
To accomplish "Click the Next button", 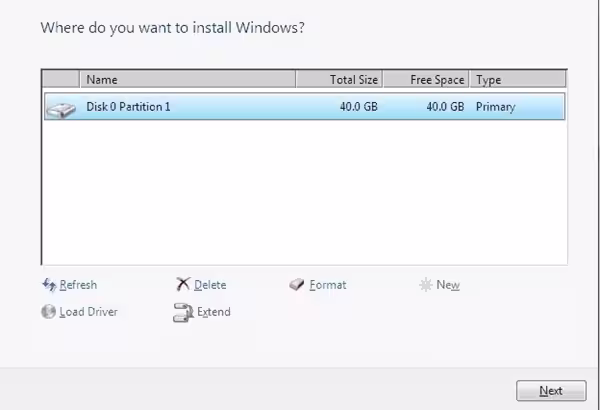I will [x=551, y=390].
